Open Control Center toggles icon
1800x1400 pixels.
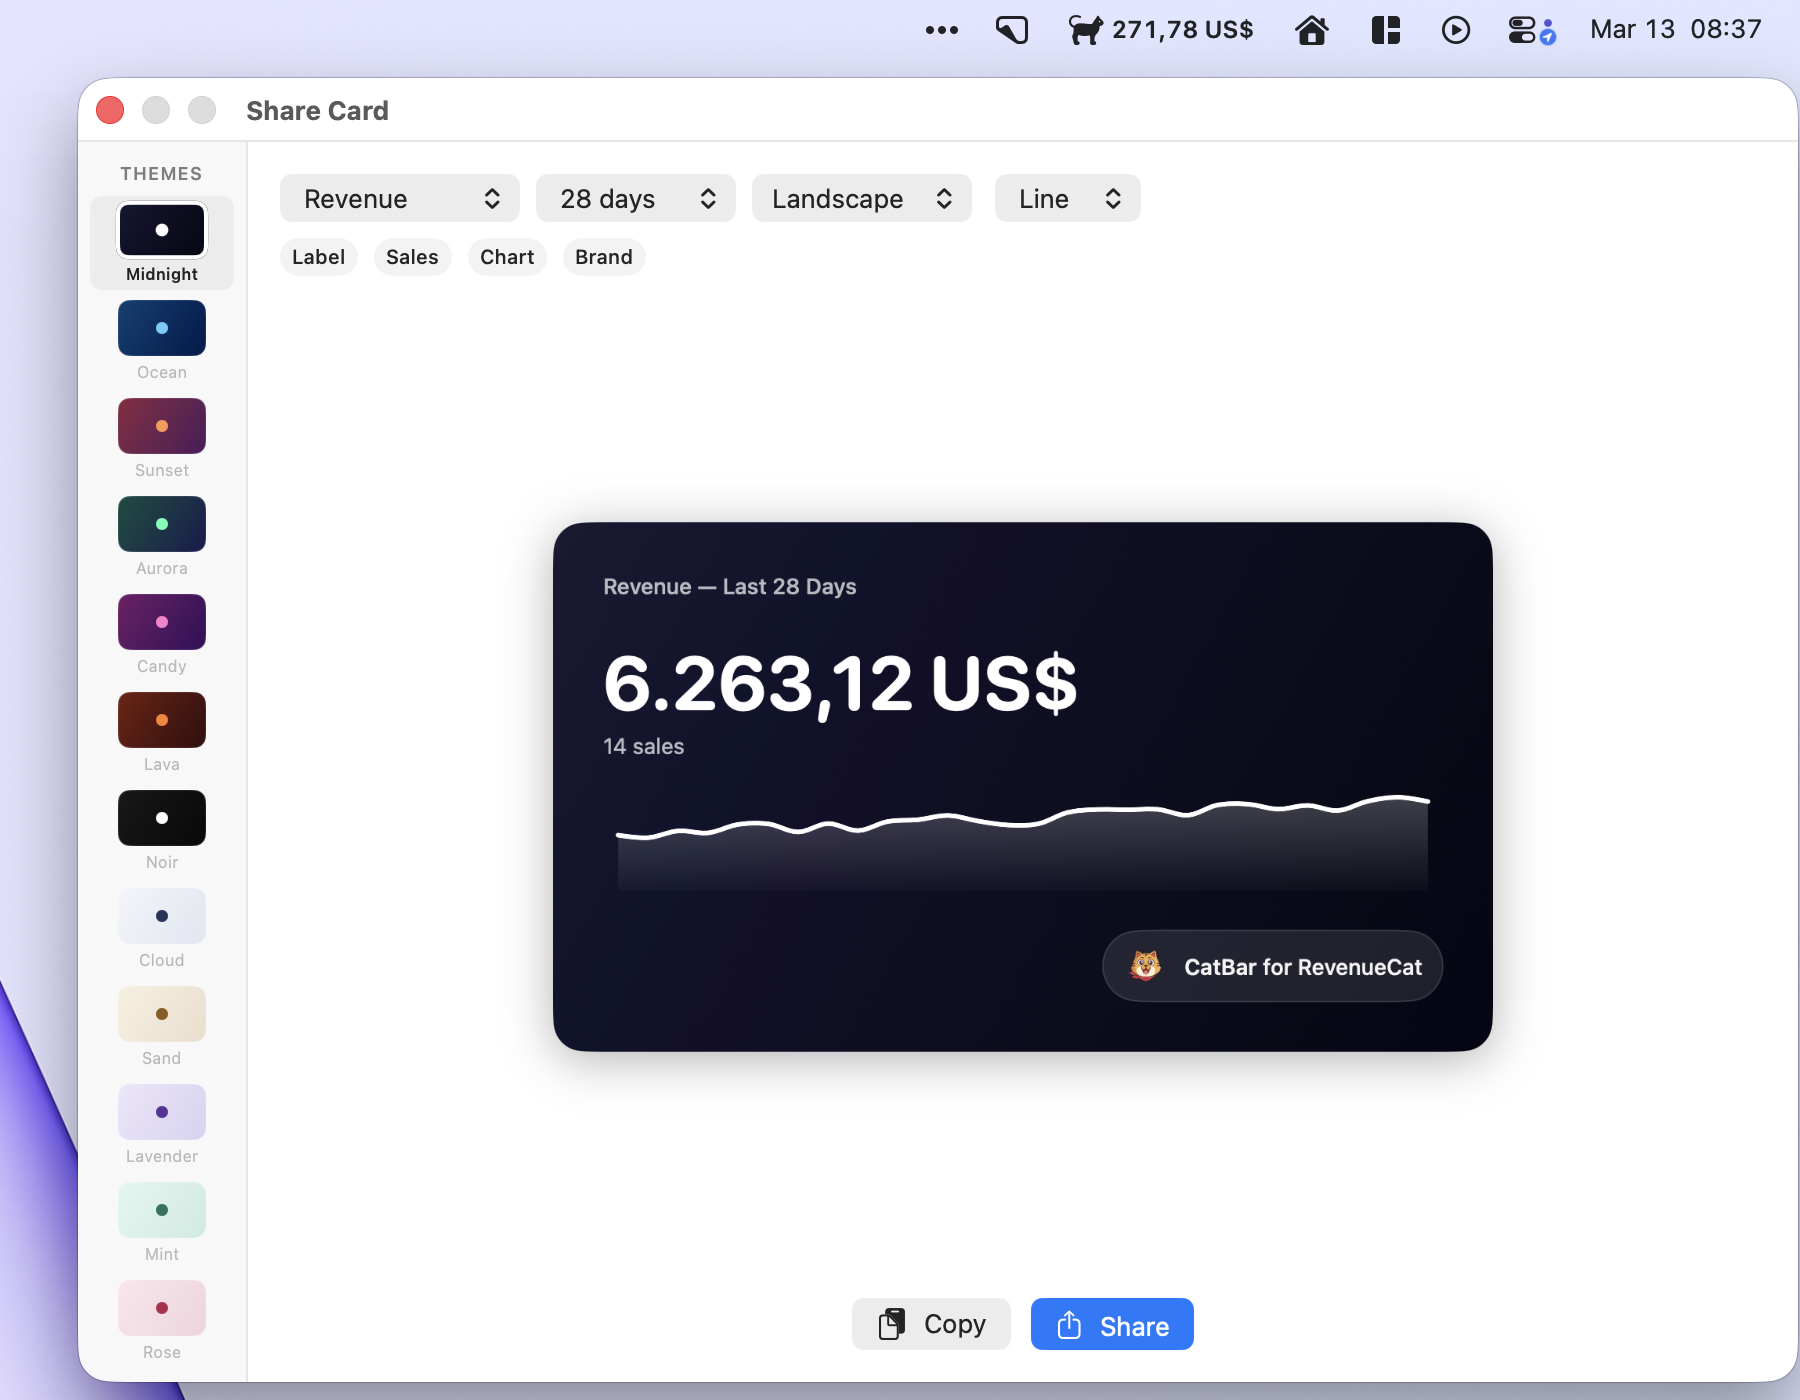[1530, 30]
